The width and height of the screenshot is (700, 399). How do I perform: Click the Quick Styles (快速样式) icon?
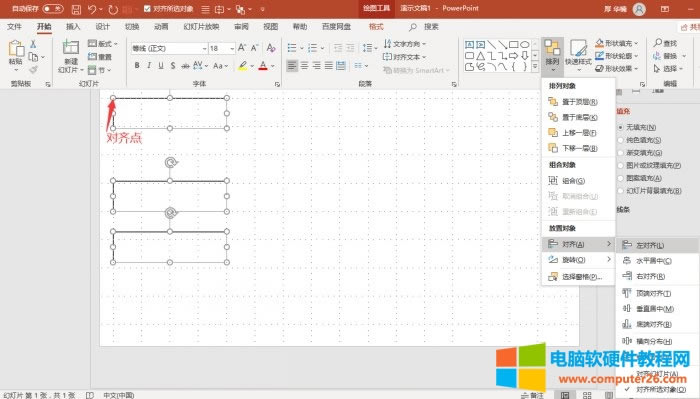pos(578,53)
